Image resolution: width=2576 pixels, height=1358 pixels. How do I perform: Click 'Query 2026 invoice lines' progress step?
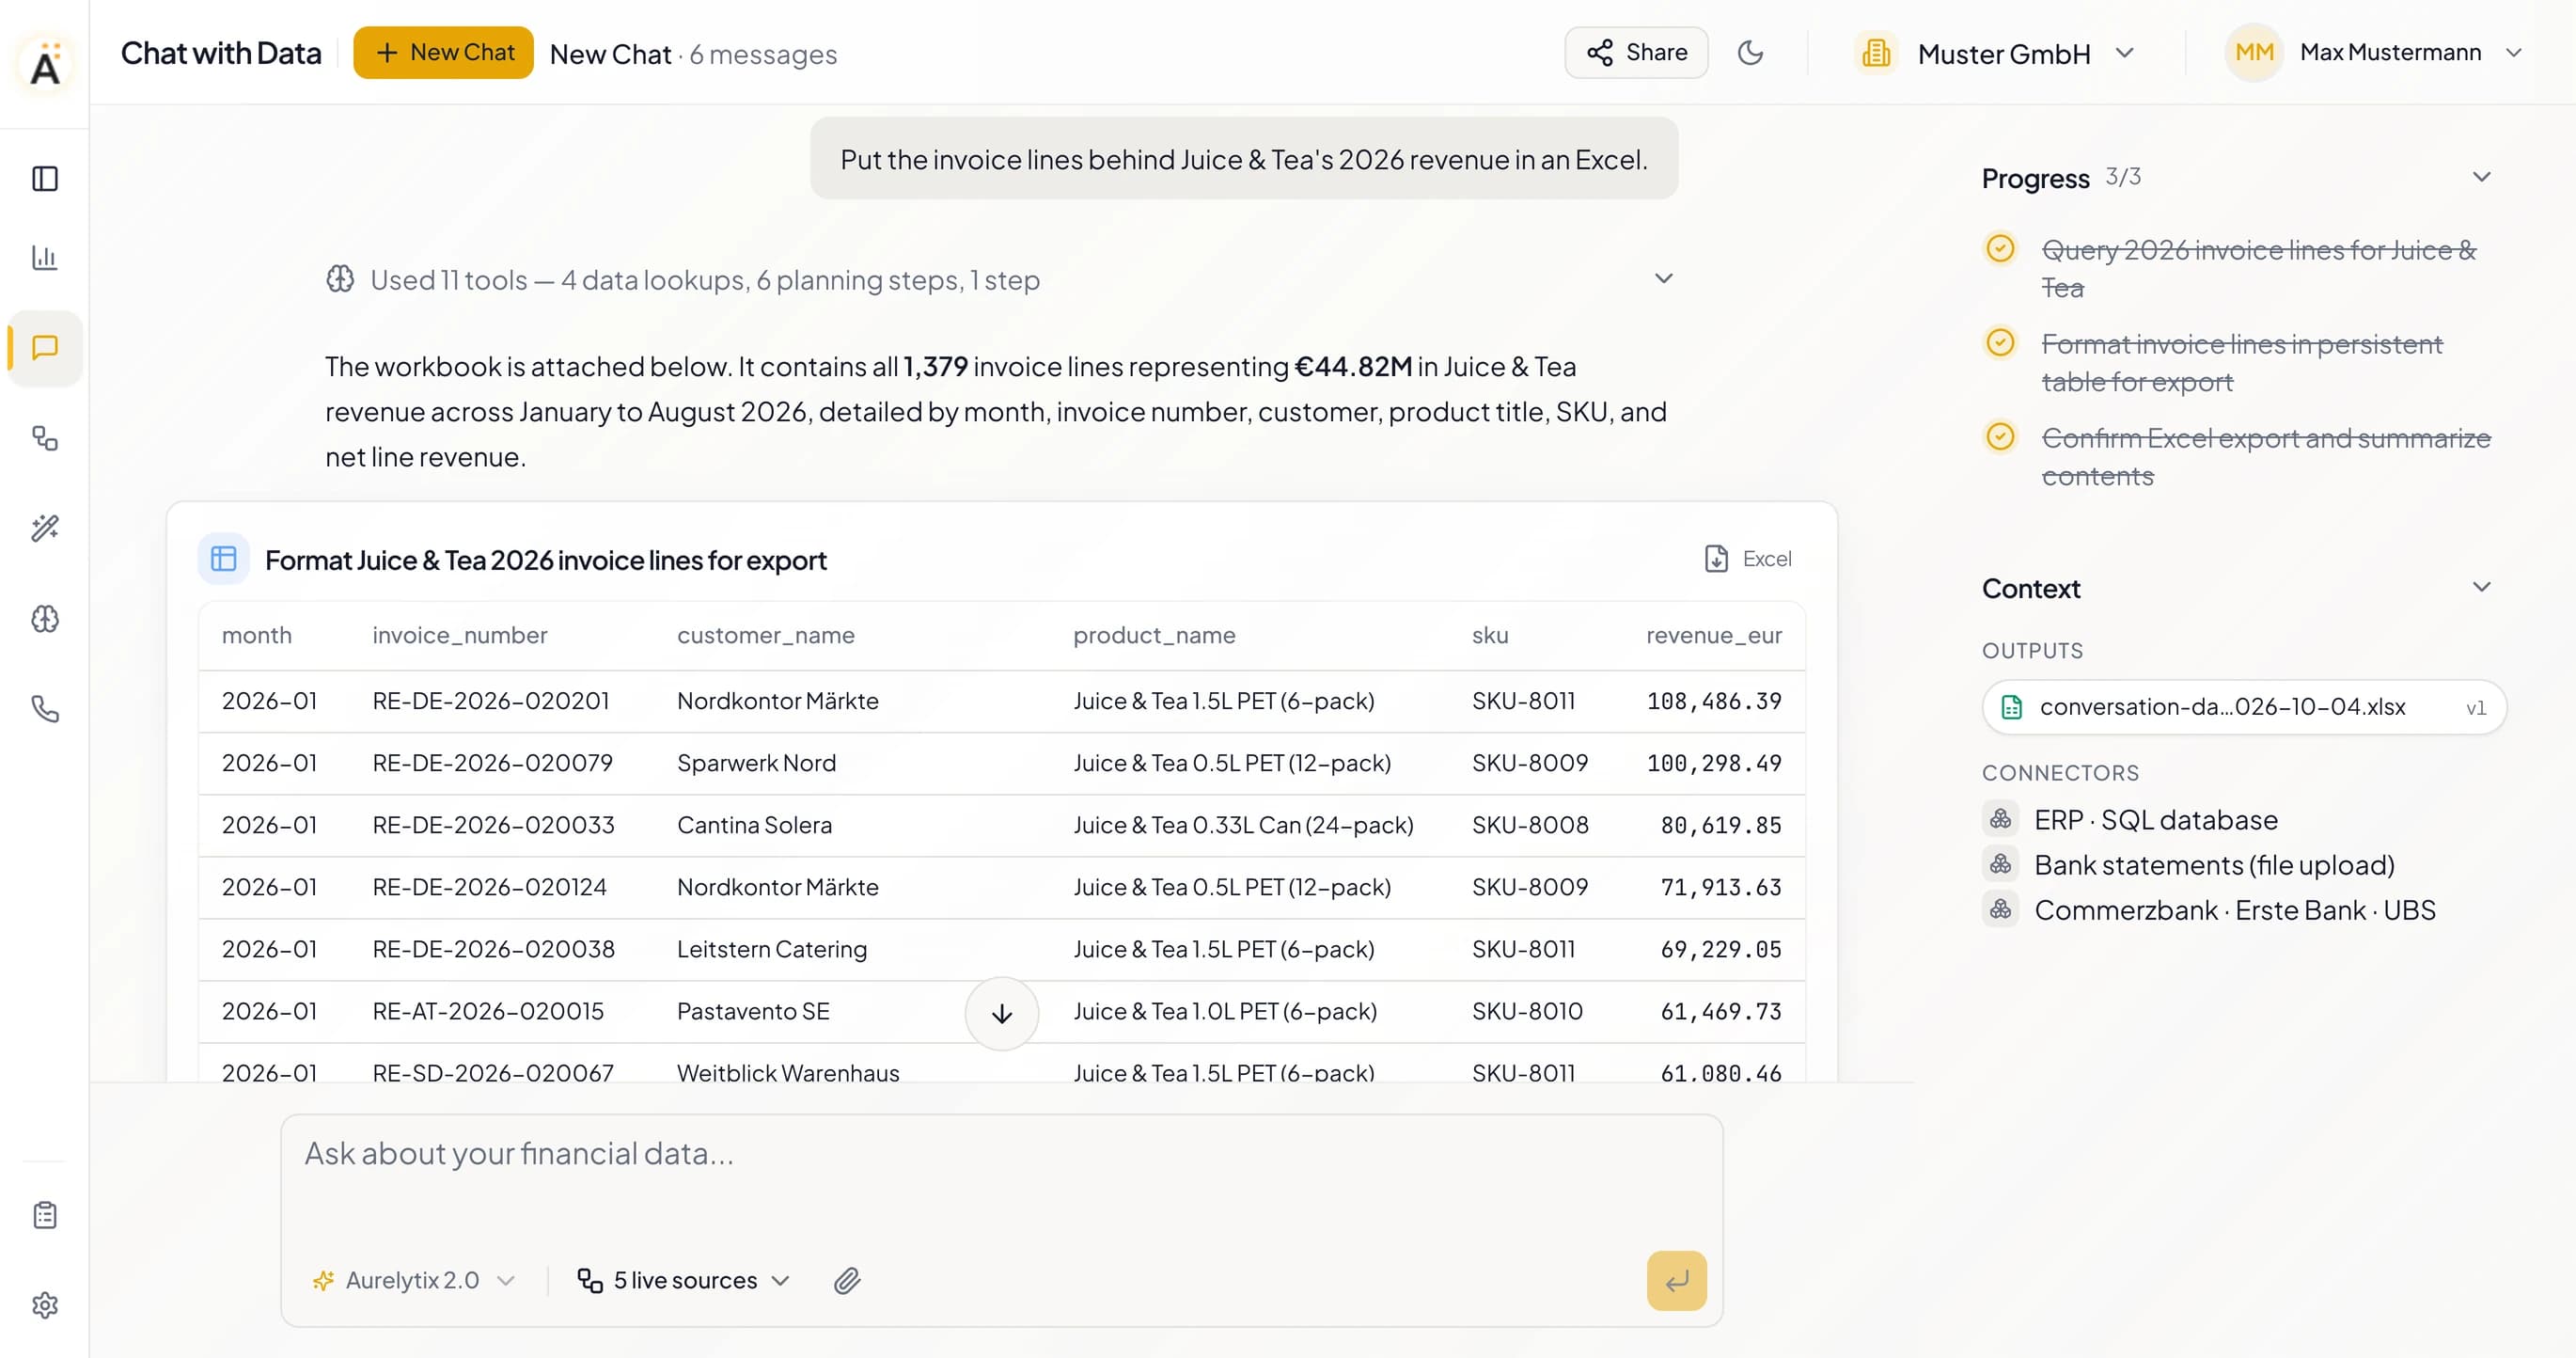tap(2258, 268)
